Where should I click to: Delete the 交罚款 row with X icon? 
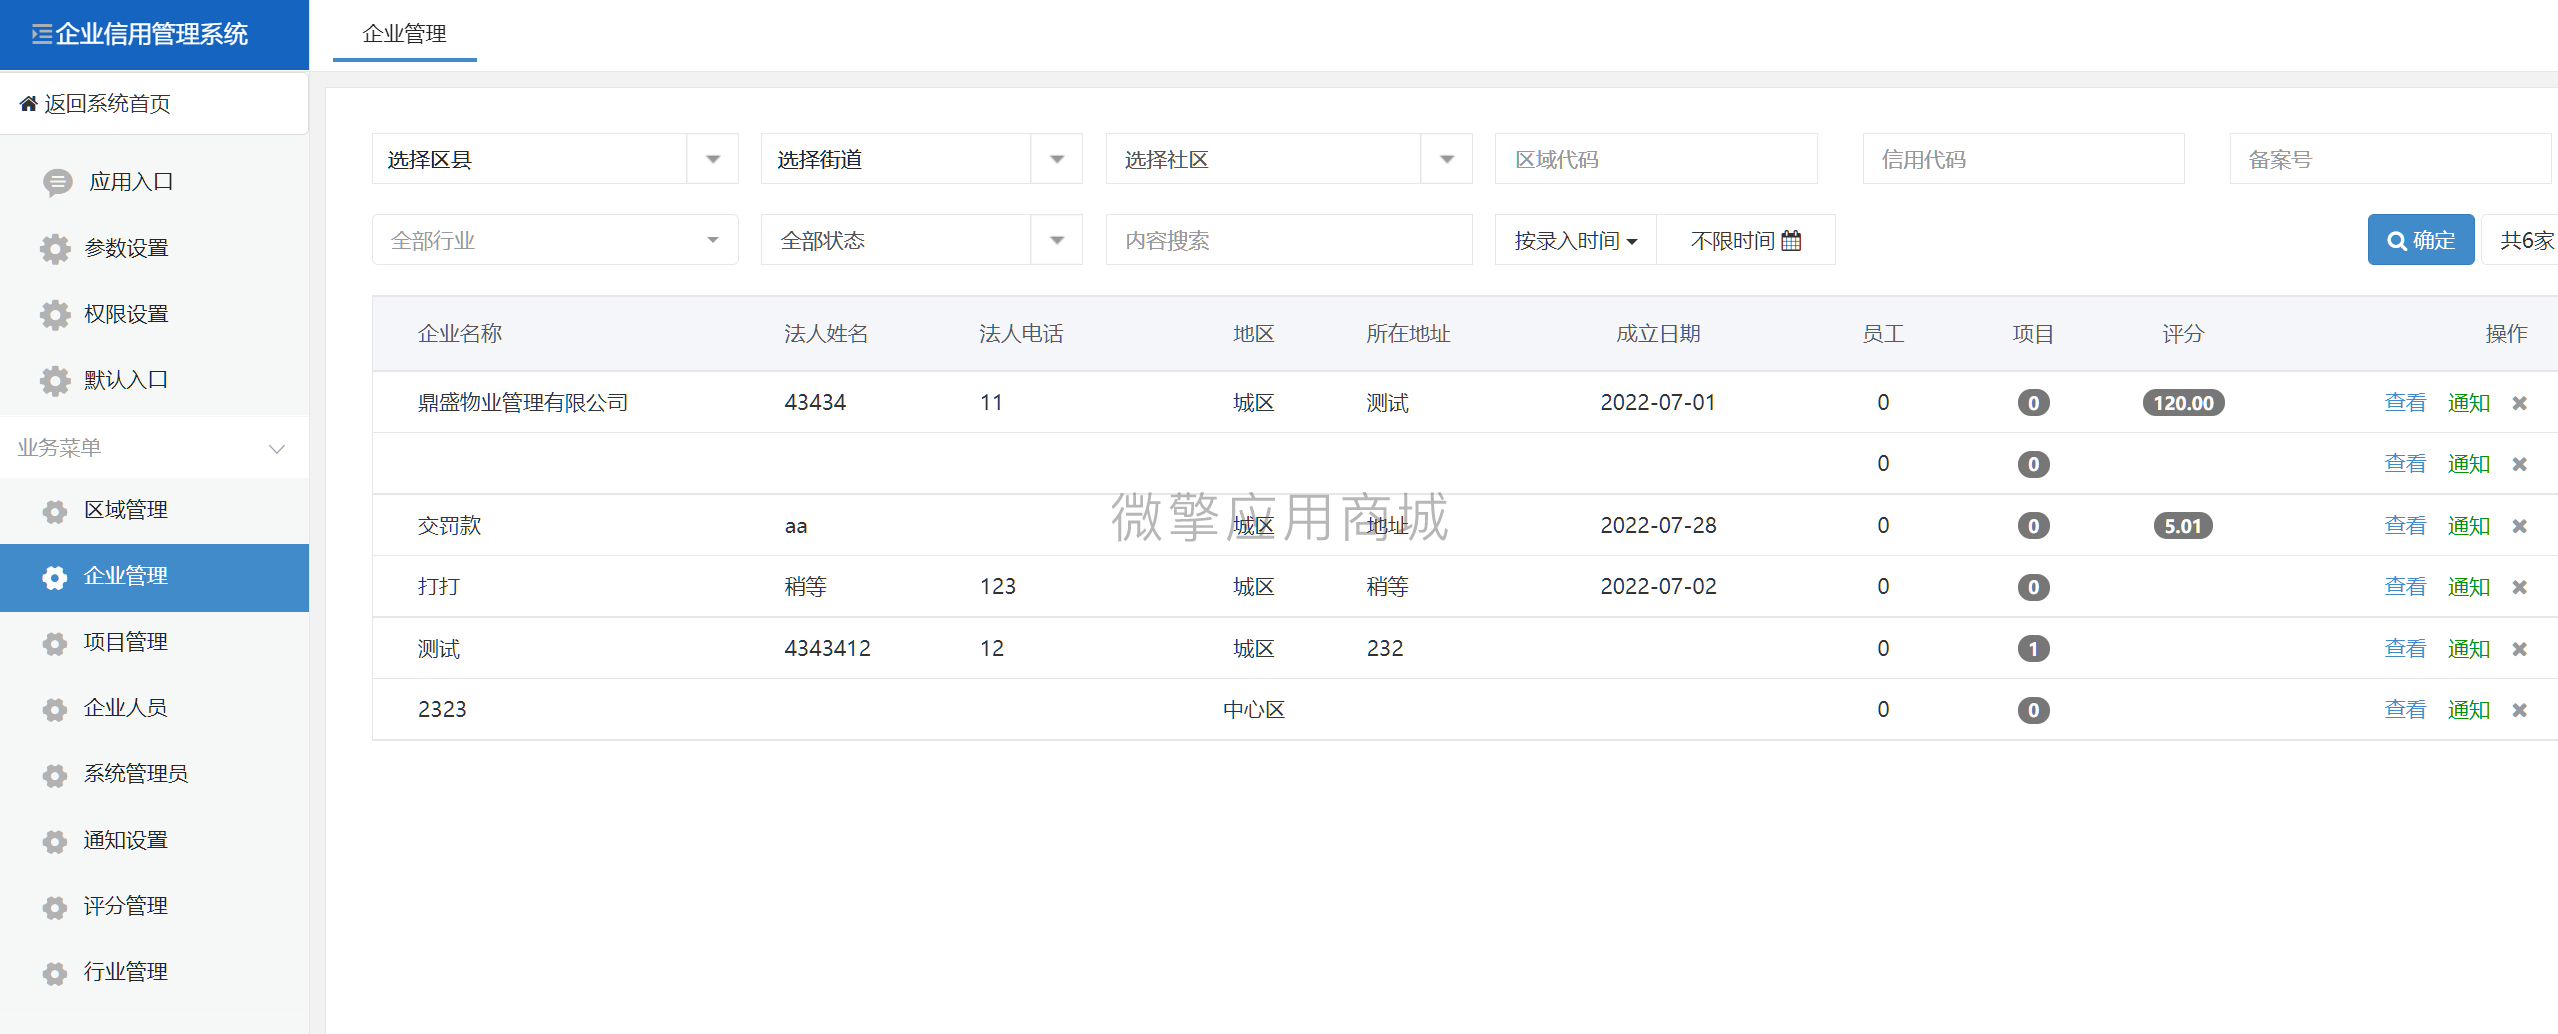[x=2520, y=526]
